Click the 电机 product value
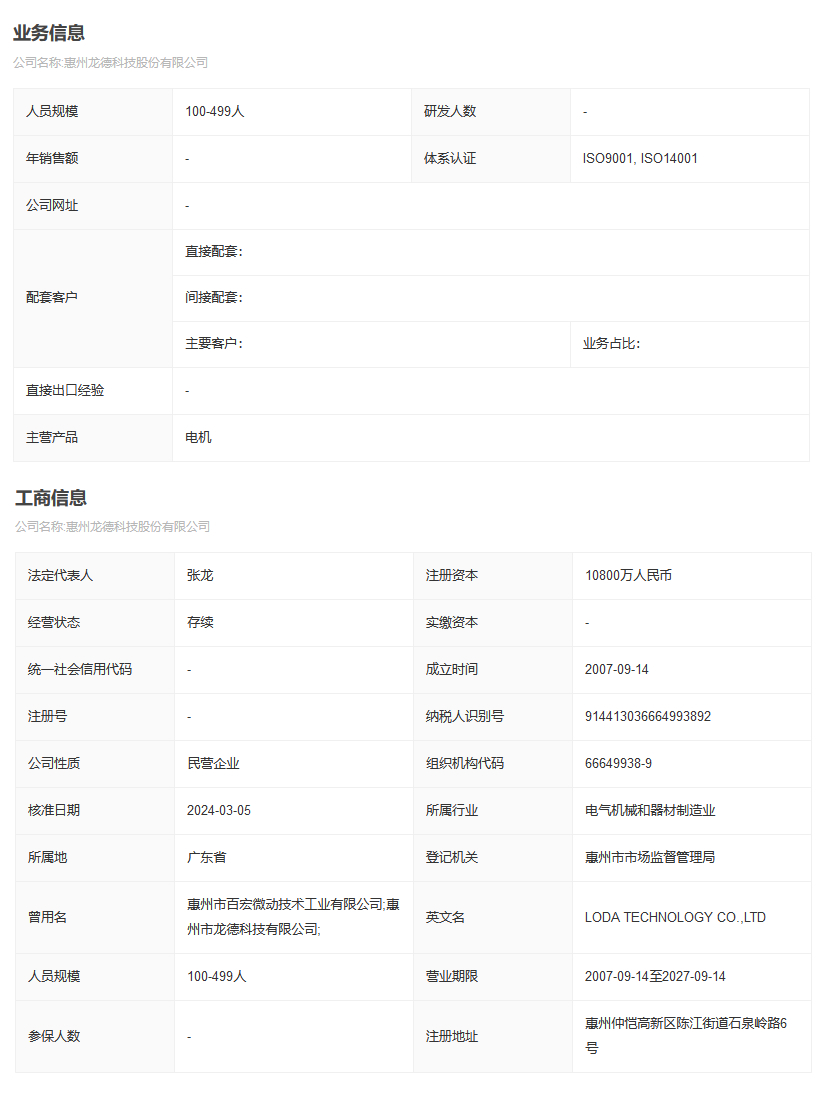This screenshot has height=1100, width=826. [199, 438]
